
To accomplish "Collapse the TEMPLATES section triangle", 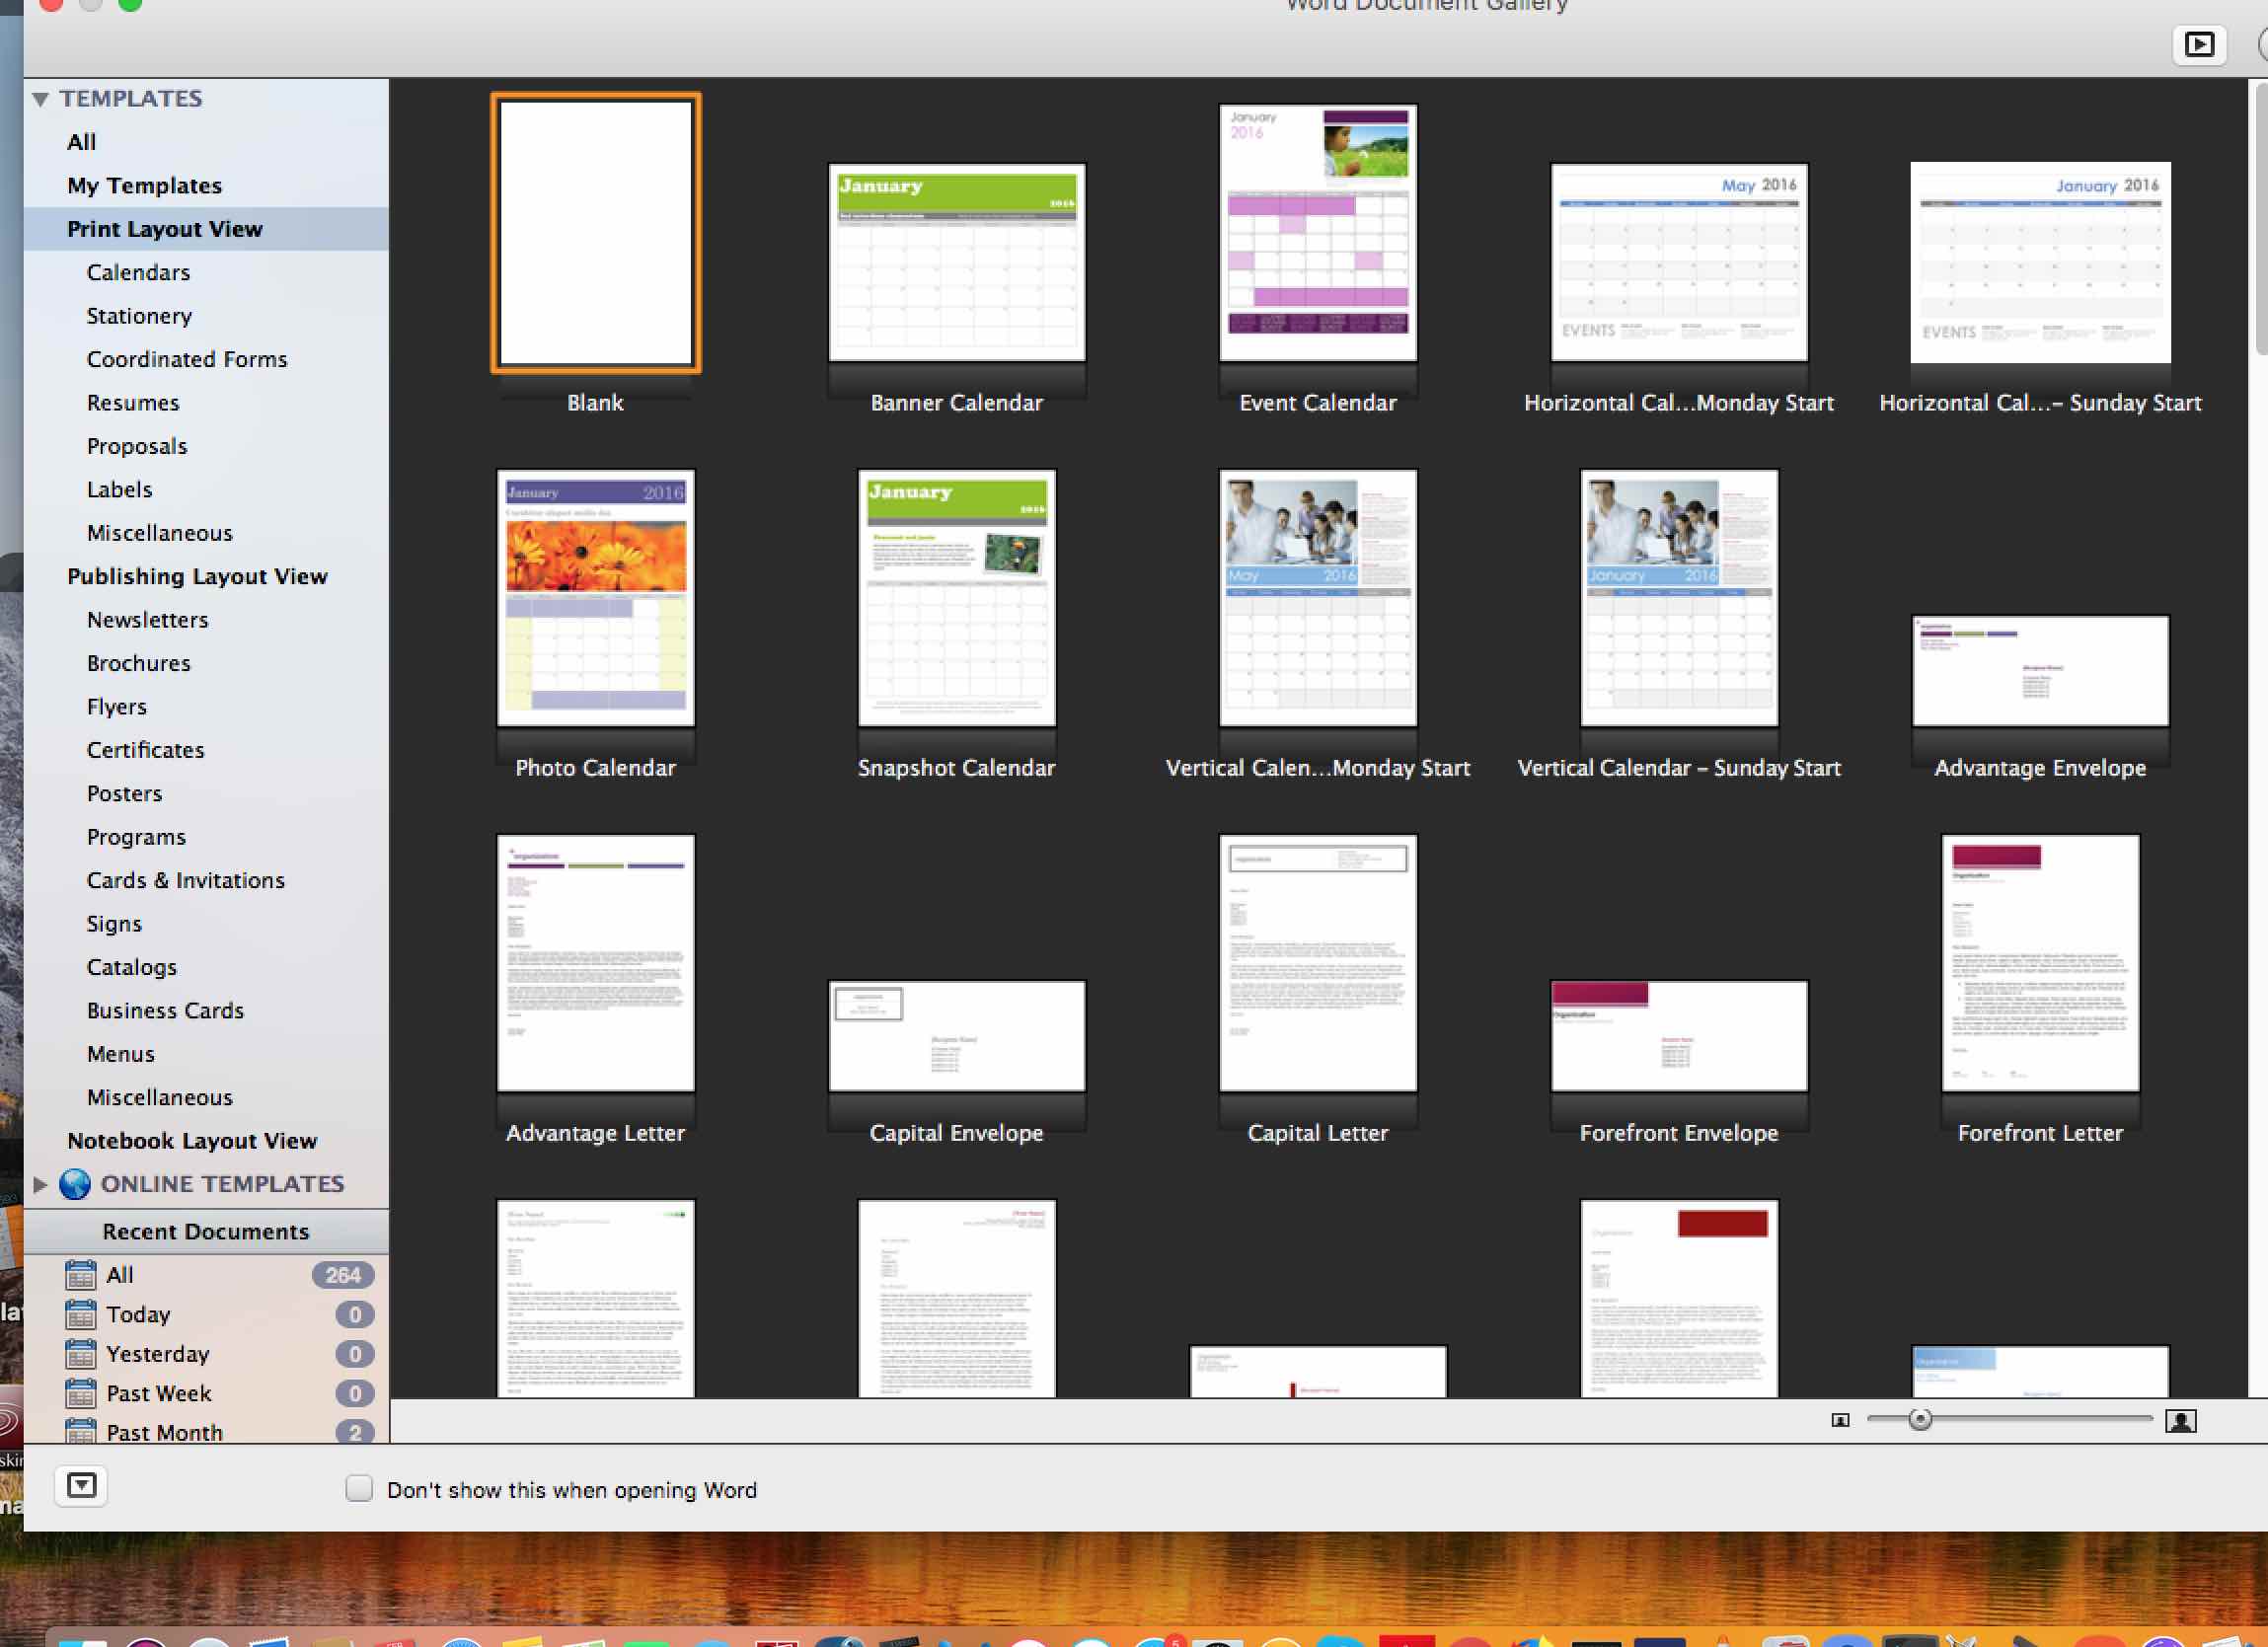I will (40, 99).
